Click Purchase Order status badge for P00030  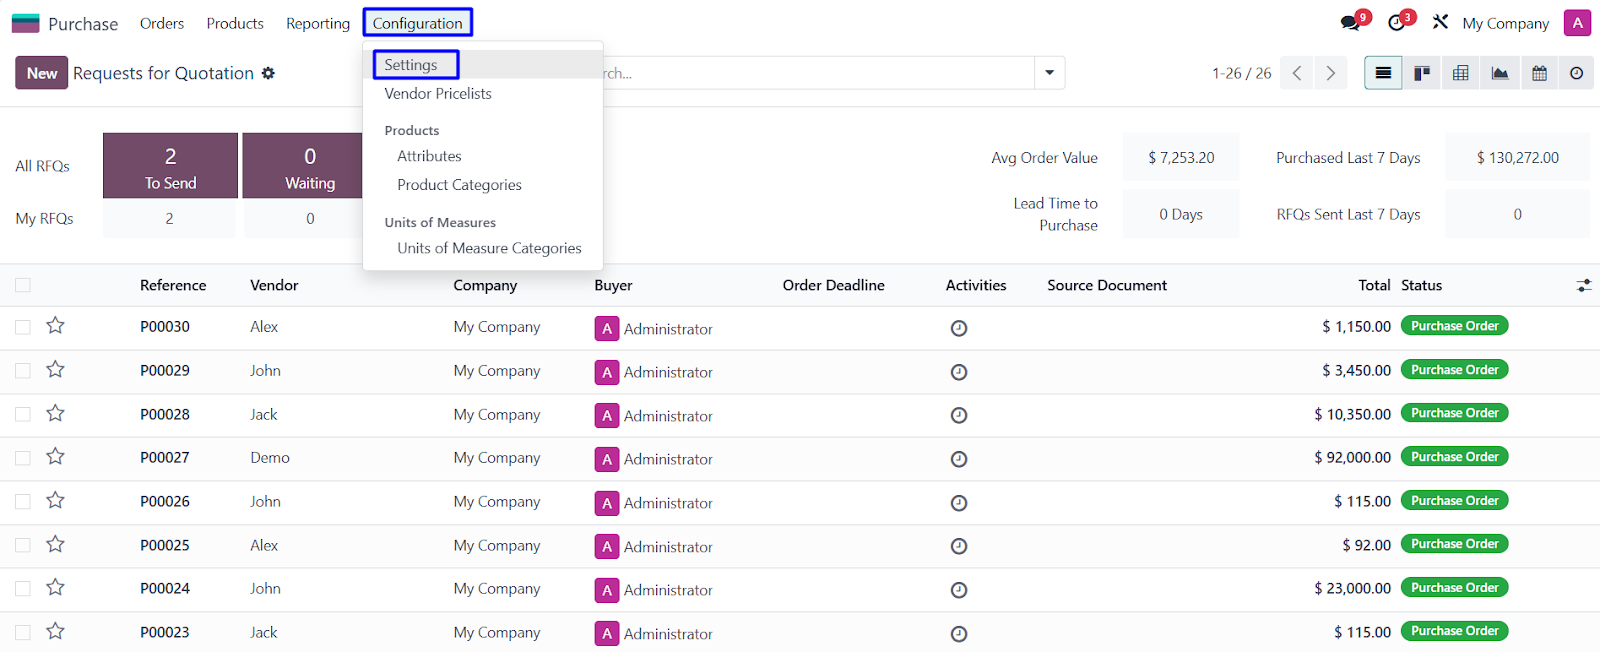pos(1454,326)
